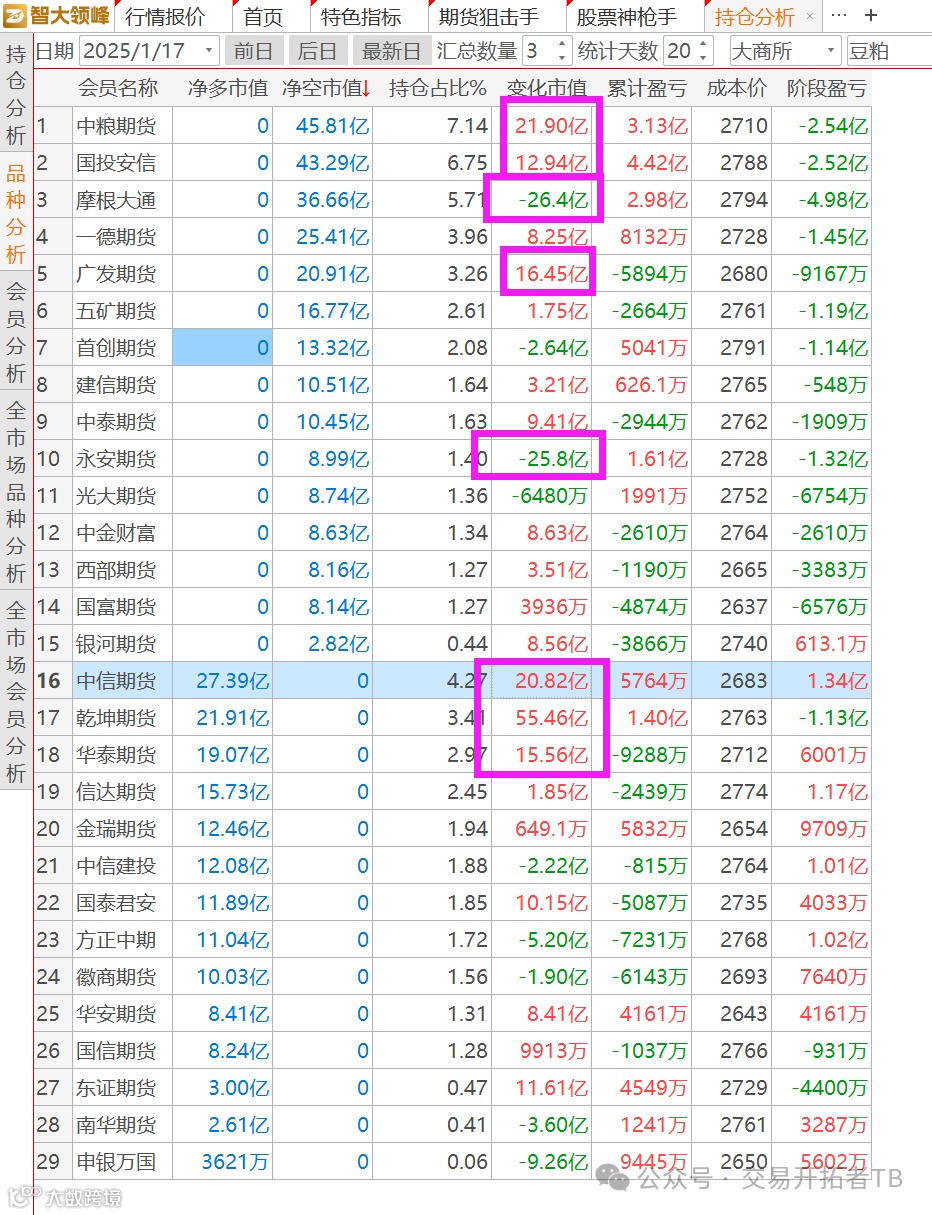Open the 全市场会员分析 sidebar tab
Image resolution: width=932 pixels, height=1215 pixels.
coord(16,691)
